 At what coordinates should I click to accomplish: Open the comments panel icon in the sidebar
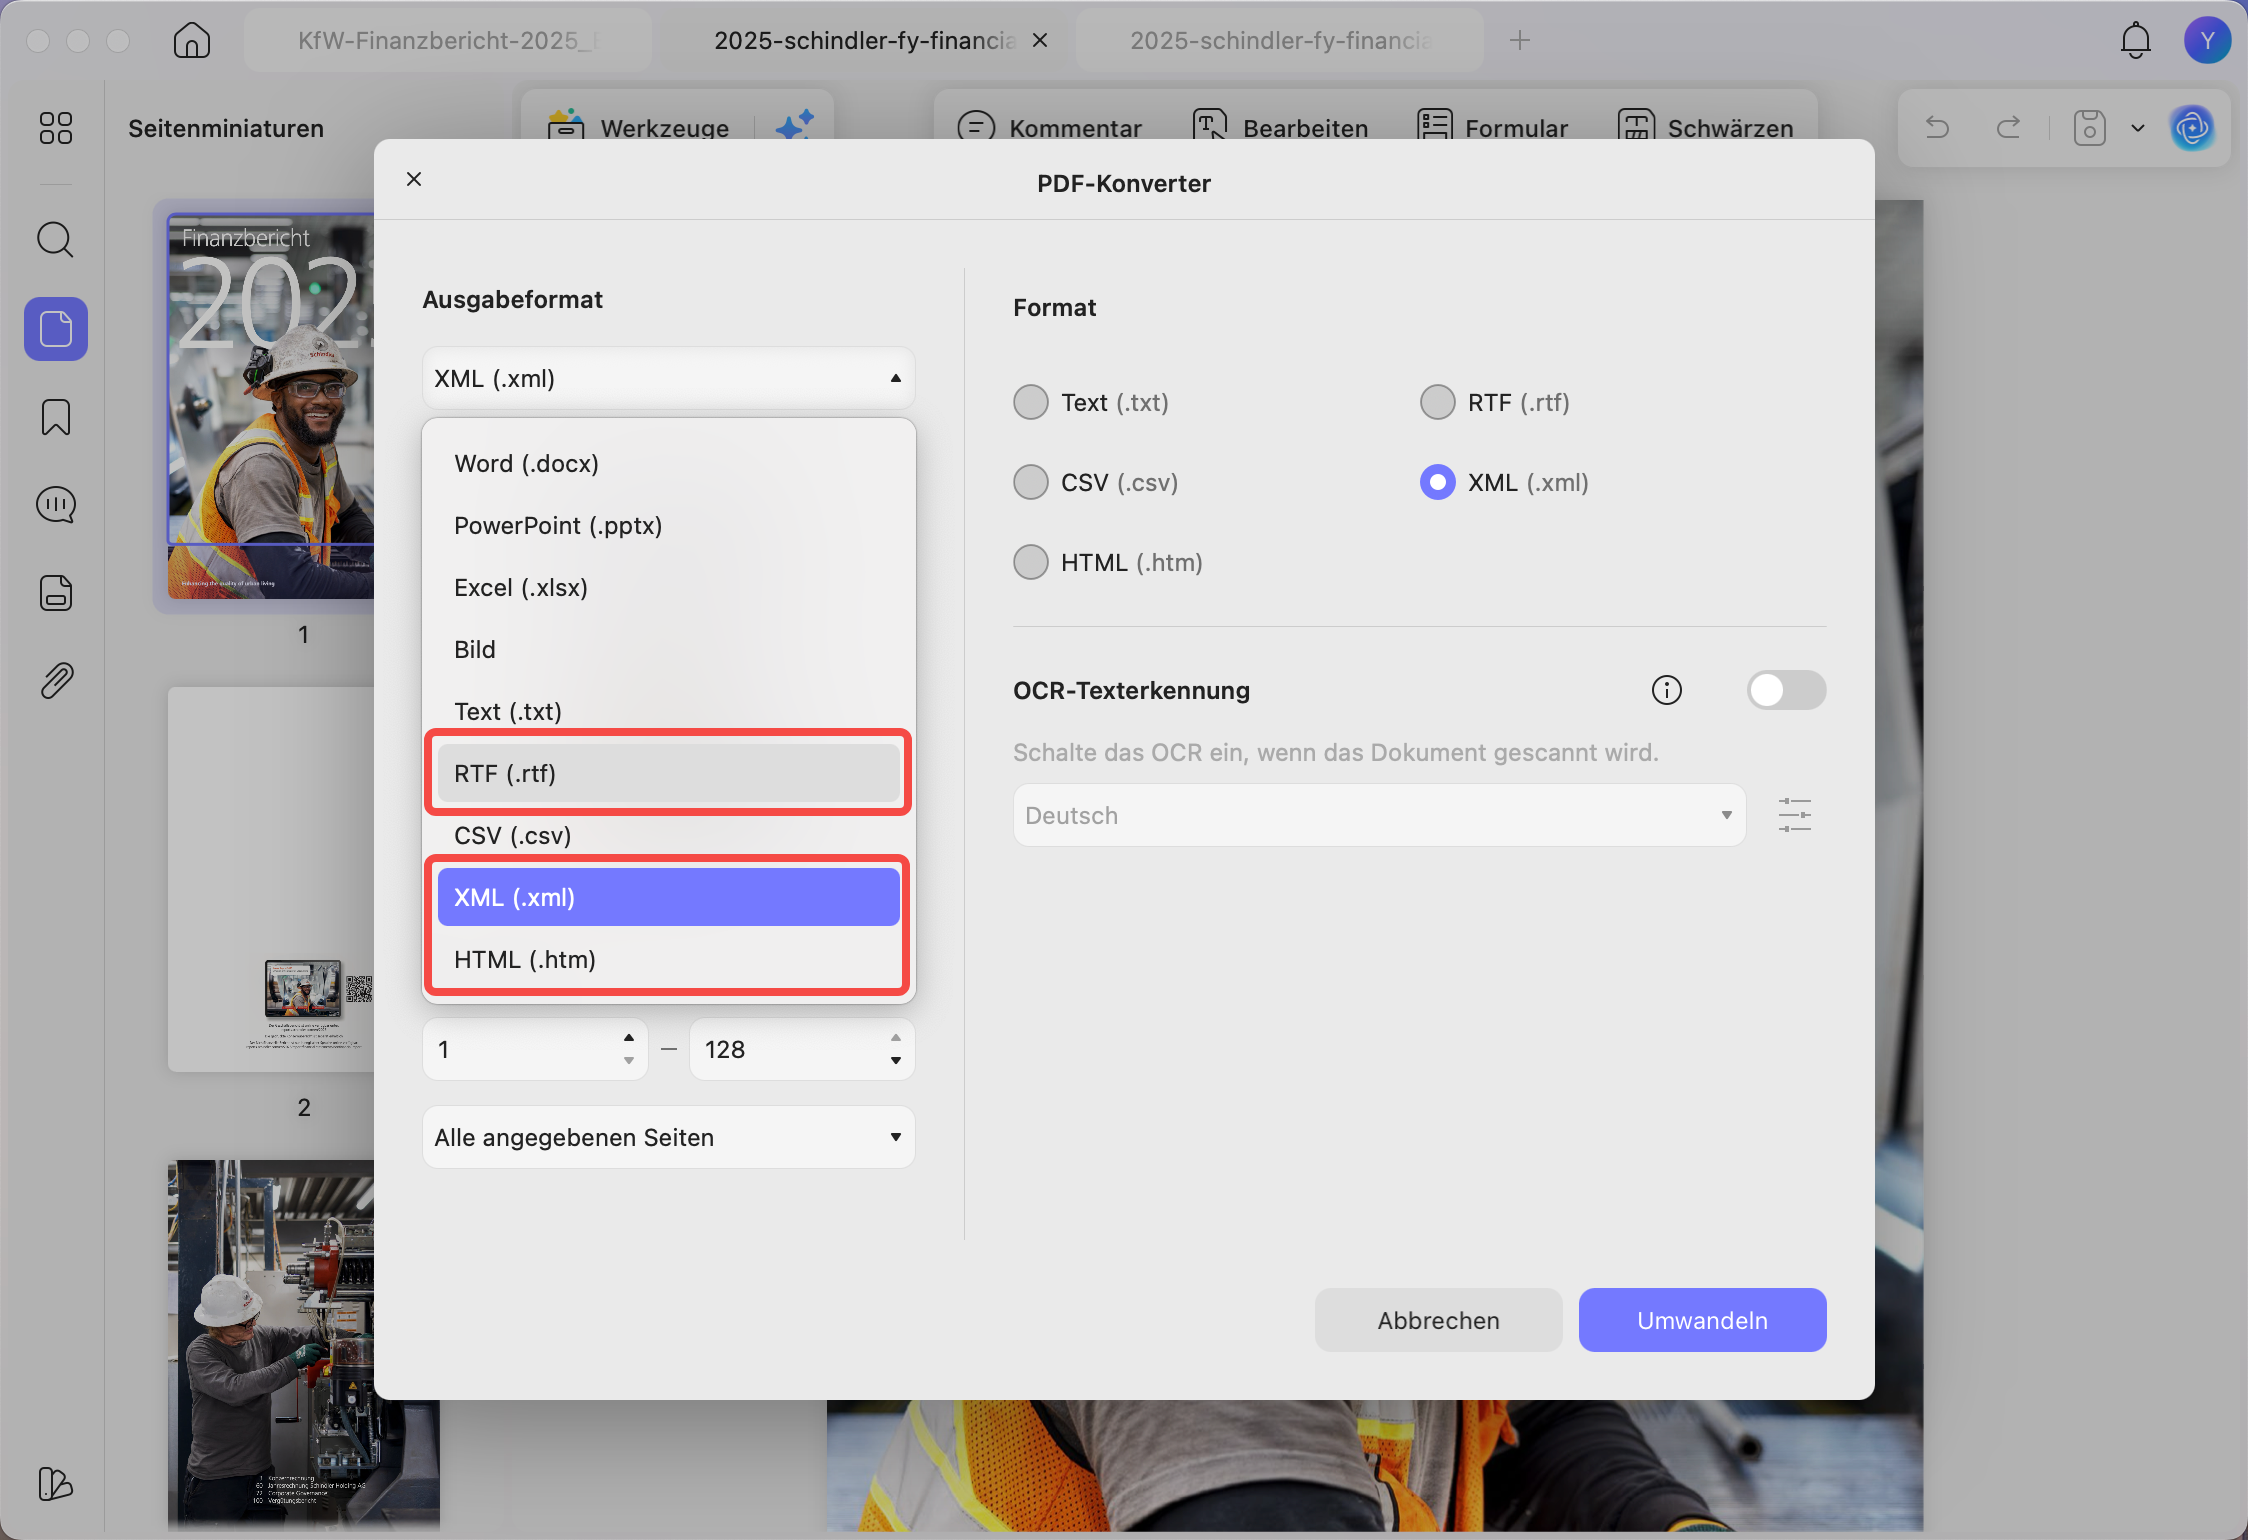point(56,505)
